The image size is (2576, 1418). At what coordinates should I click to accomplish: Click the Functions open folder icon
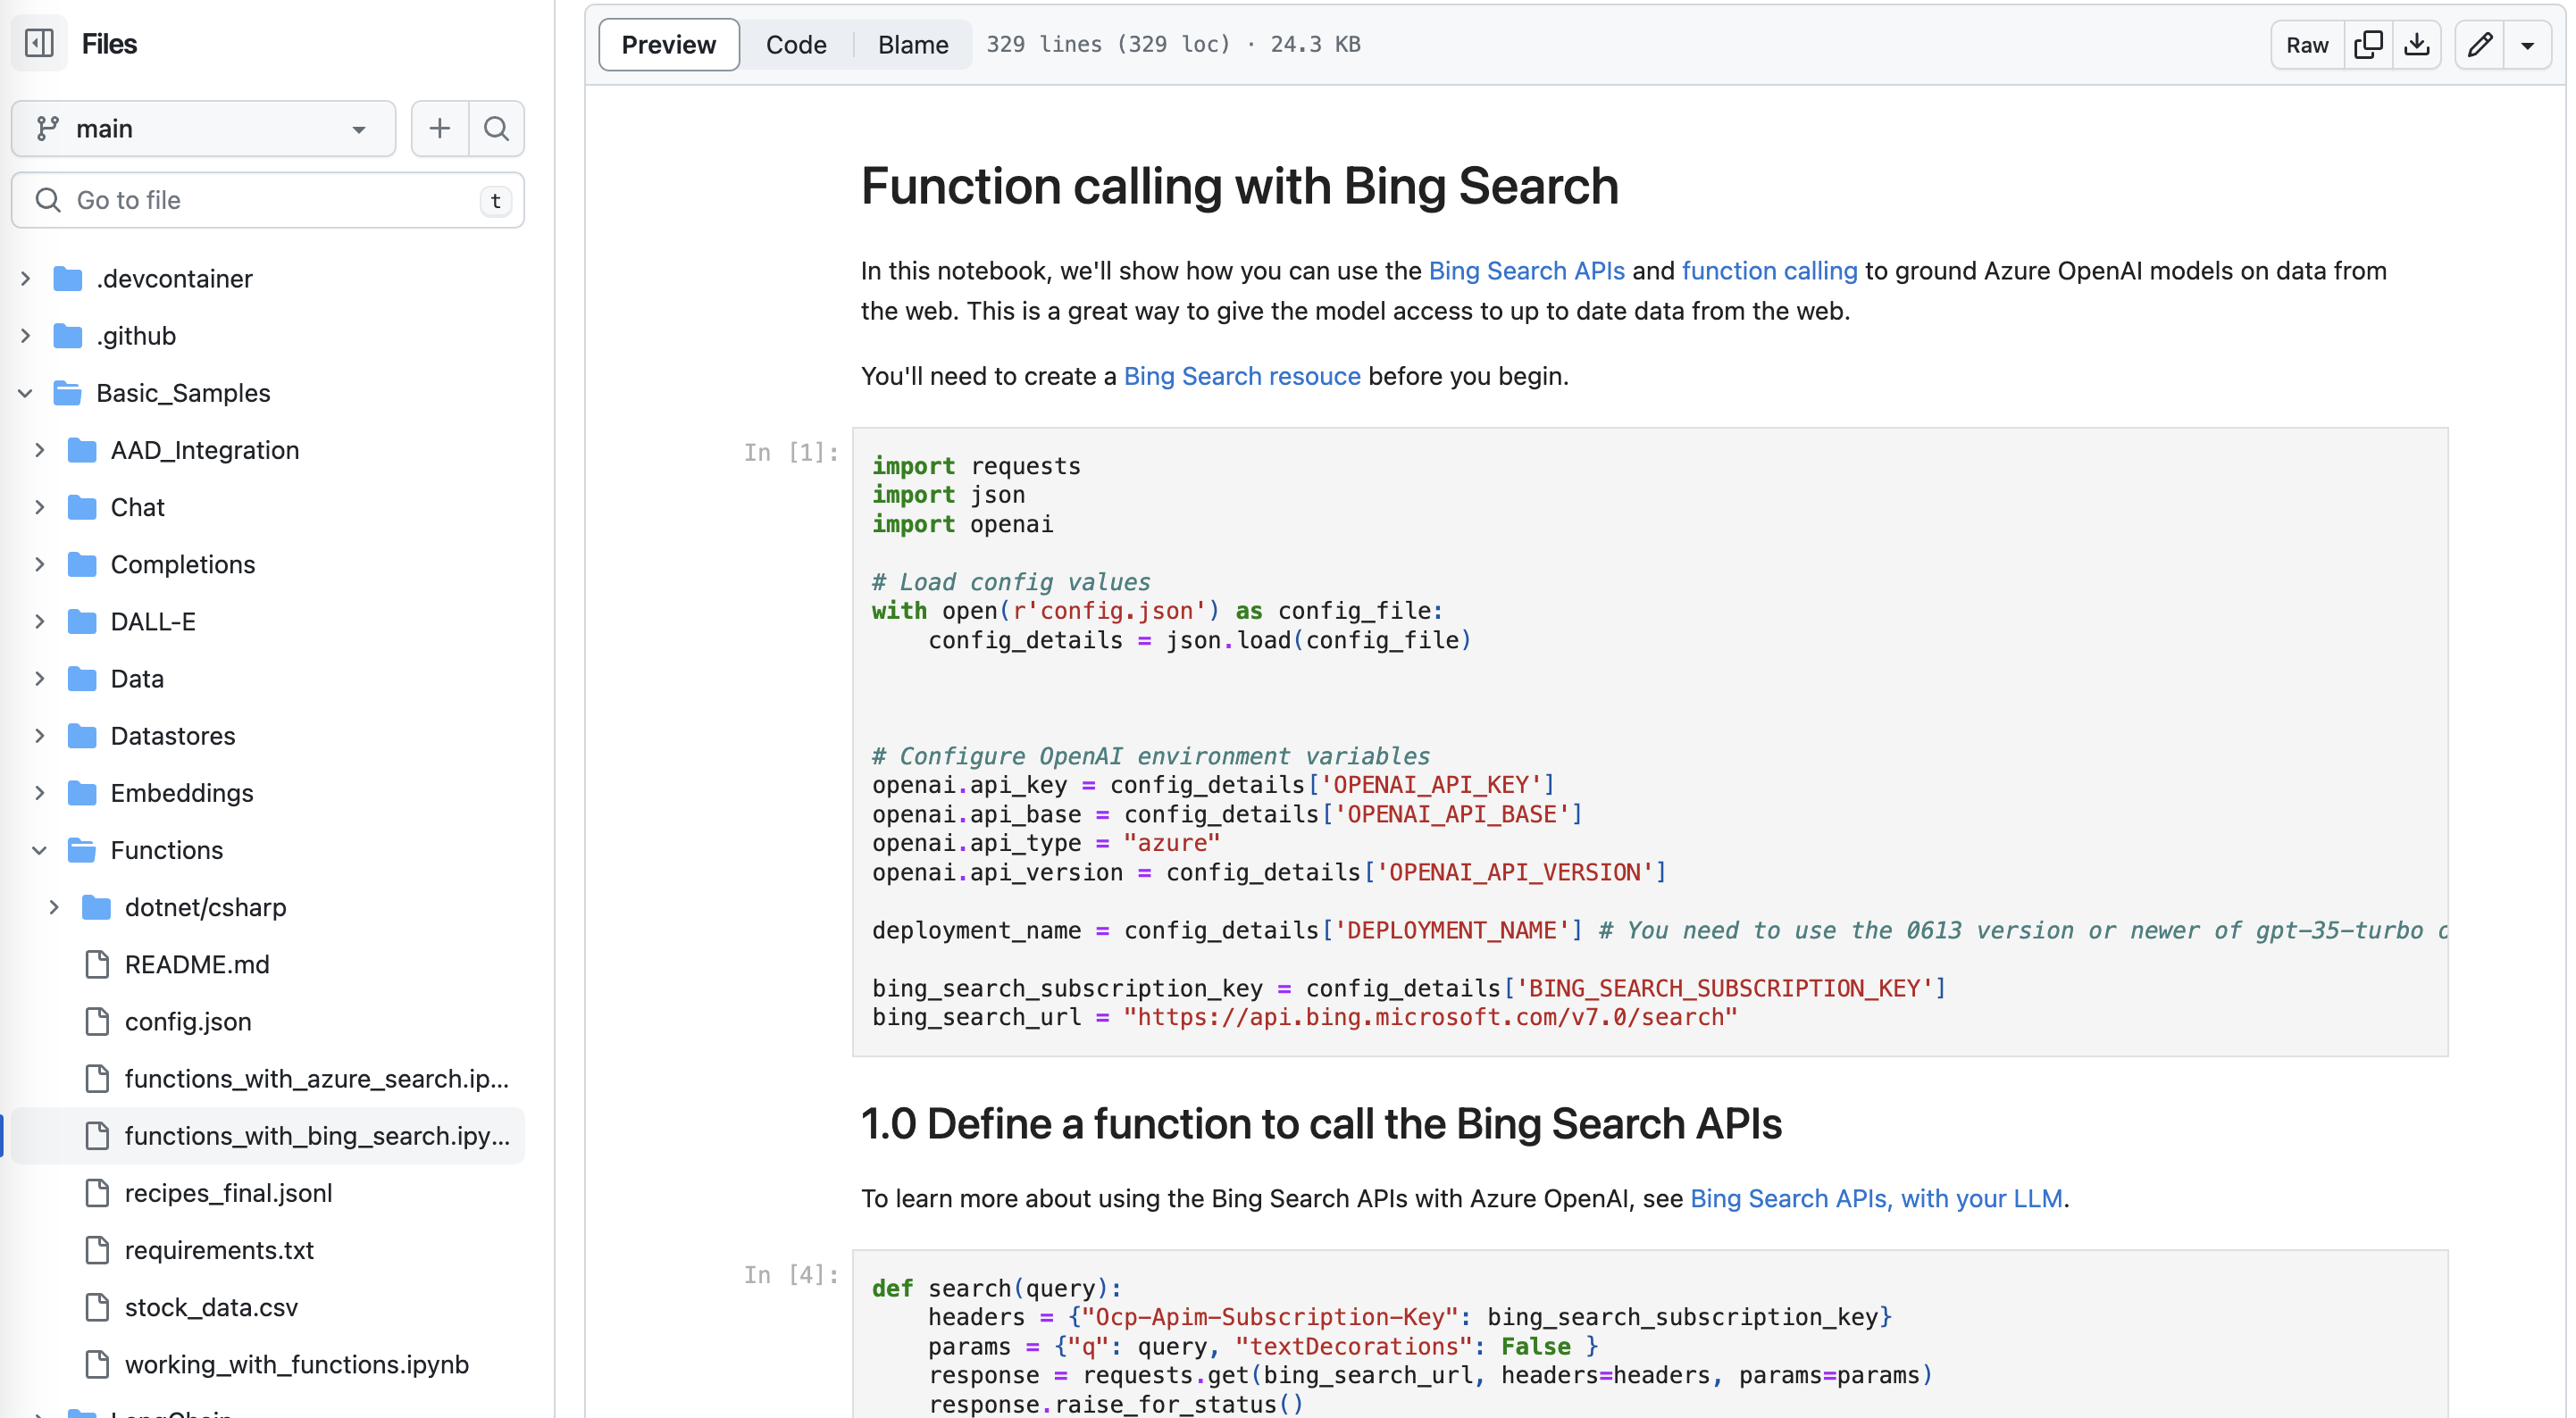coord(82,849)
